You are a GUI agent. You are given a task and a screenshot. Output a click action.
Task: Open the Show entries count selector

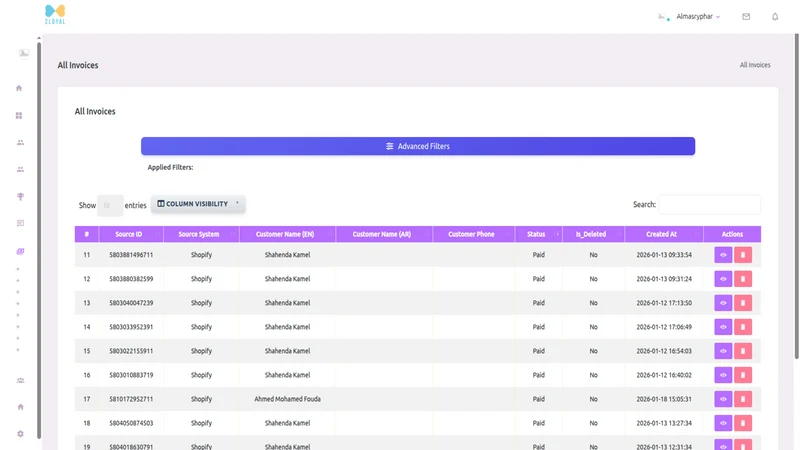pyautogui.click(x=110, y=205)
